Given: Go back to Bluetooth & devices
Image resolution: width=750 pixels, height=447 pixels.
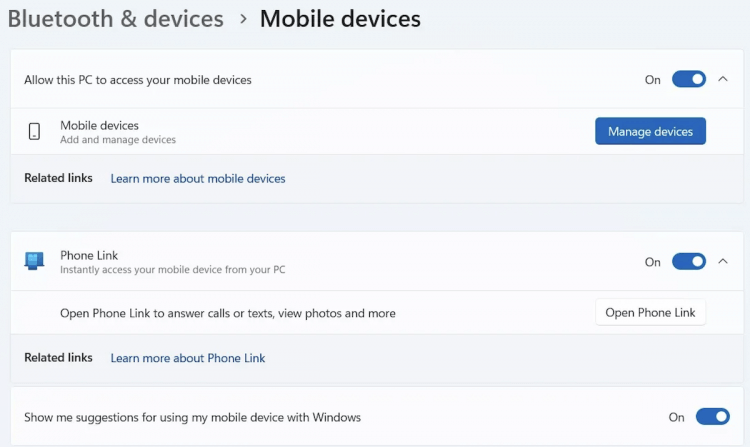Looking at the screenshot, I should [x=115, y=19].
